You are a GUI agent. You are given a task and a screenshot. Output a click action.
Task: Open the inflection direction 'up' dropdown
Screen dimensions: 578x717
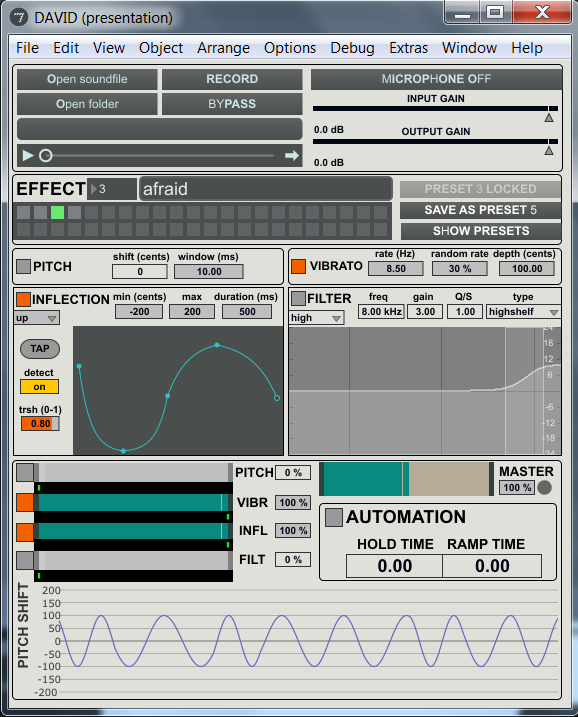point(37,318)
